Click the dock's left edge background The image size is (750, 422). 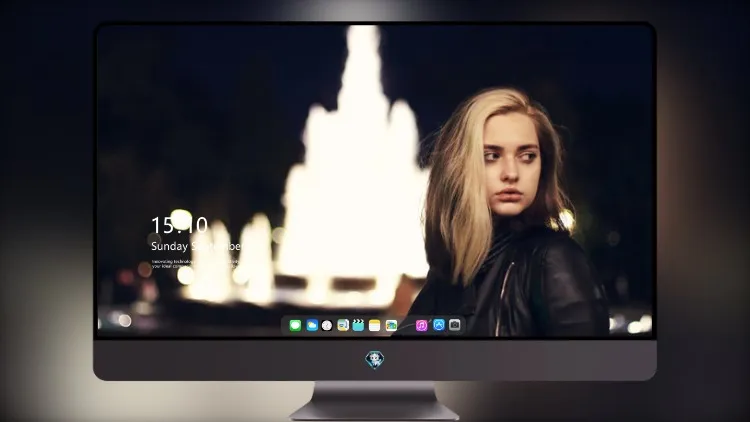(285, 325)
